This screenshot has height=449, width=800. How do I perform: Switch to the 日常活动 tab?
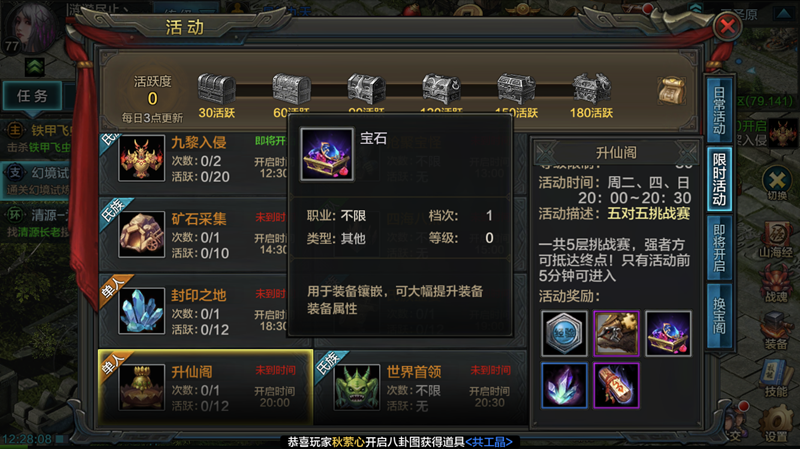pyautogui.click(x=719, y=110)
